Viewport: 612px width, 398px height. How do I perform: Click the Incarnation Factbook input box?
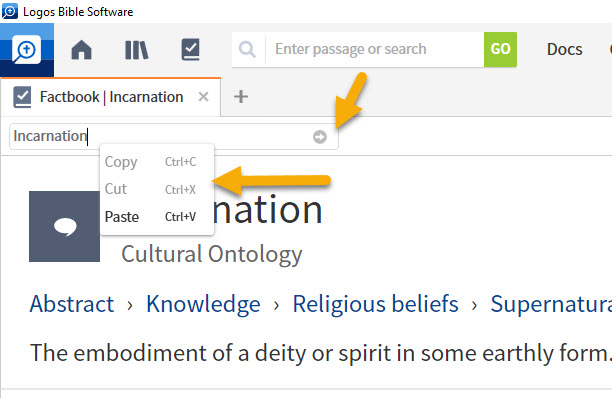click(174, 137)
